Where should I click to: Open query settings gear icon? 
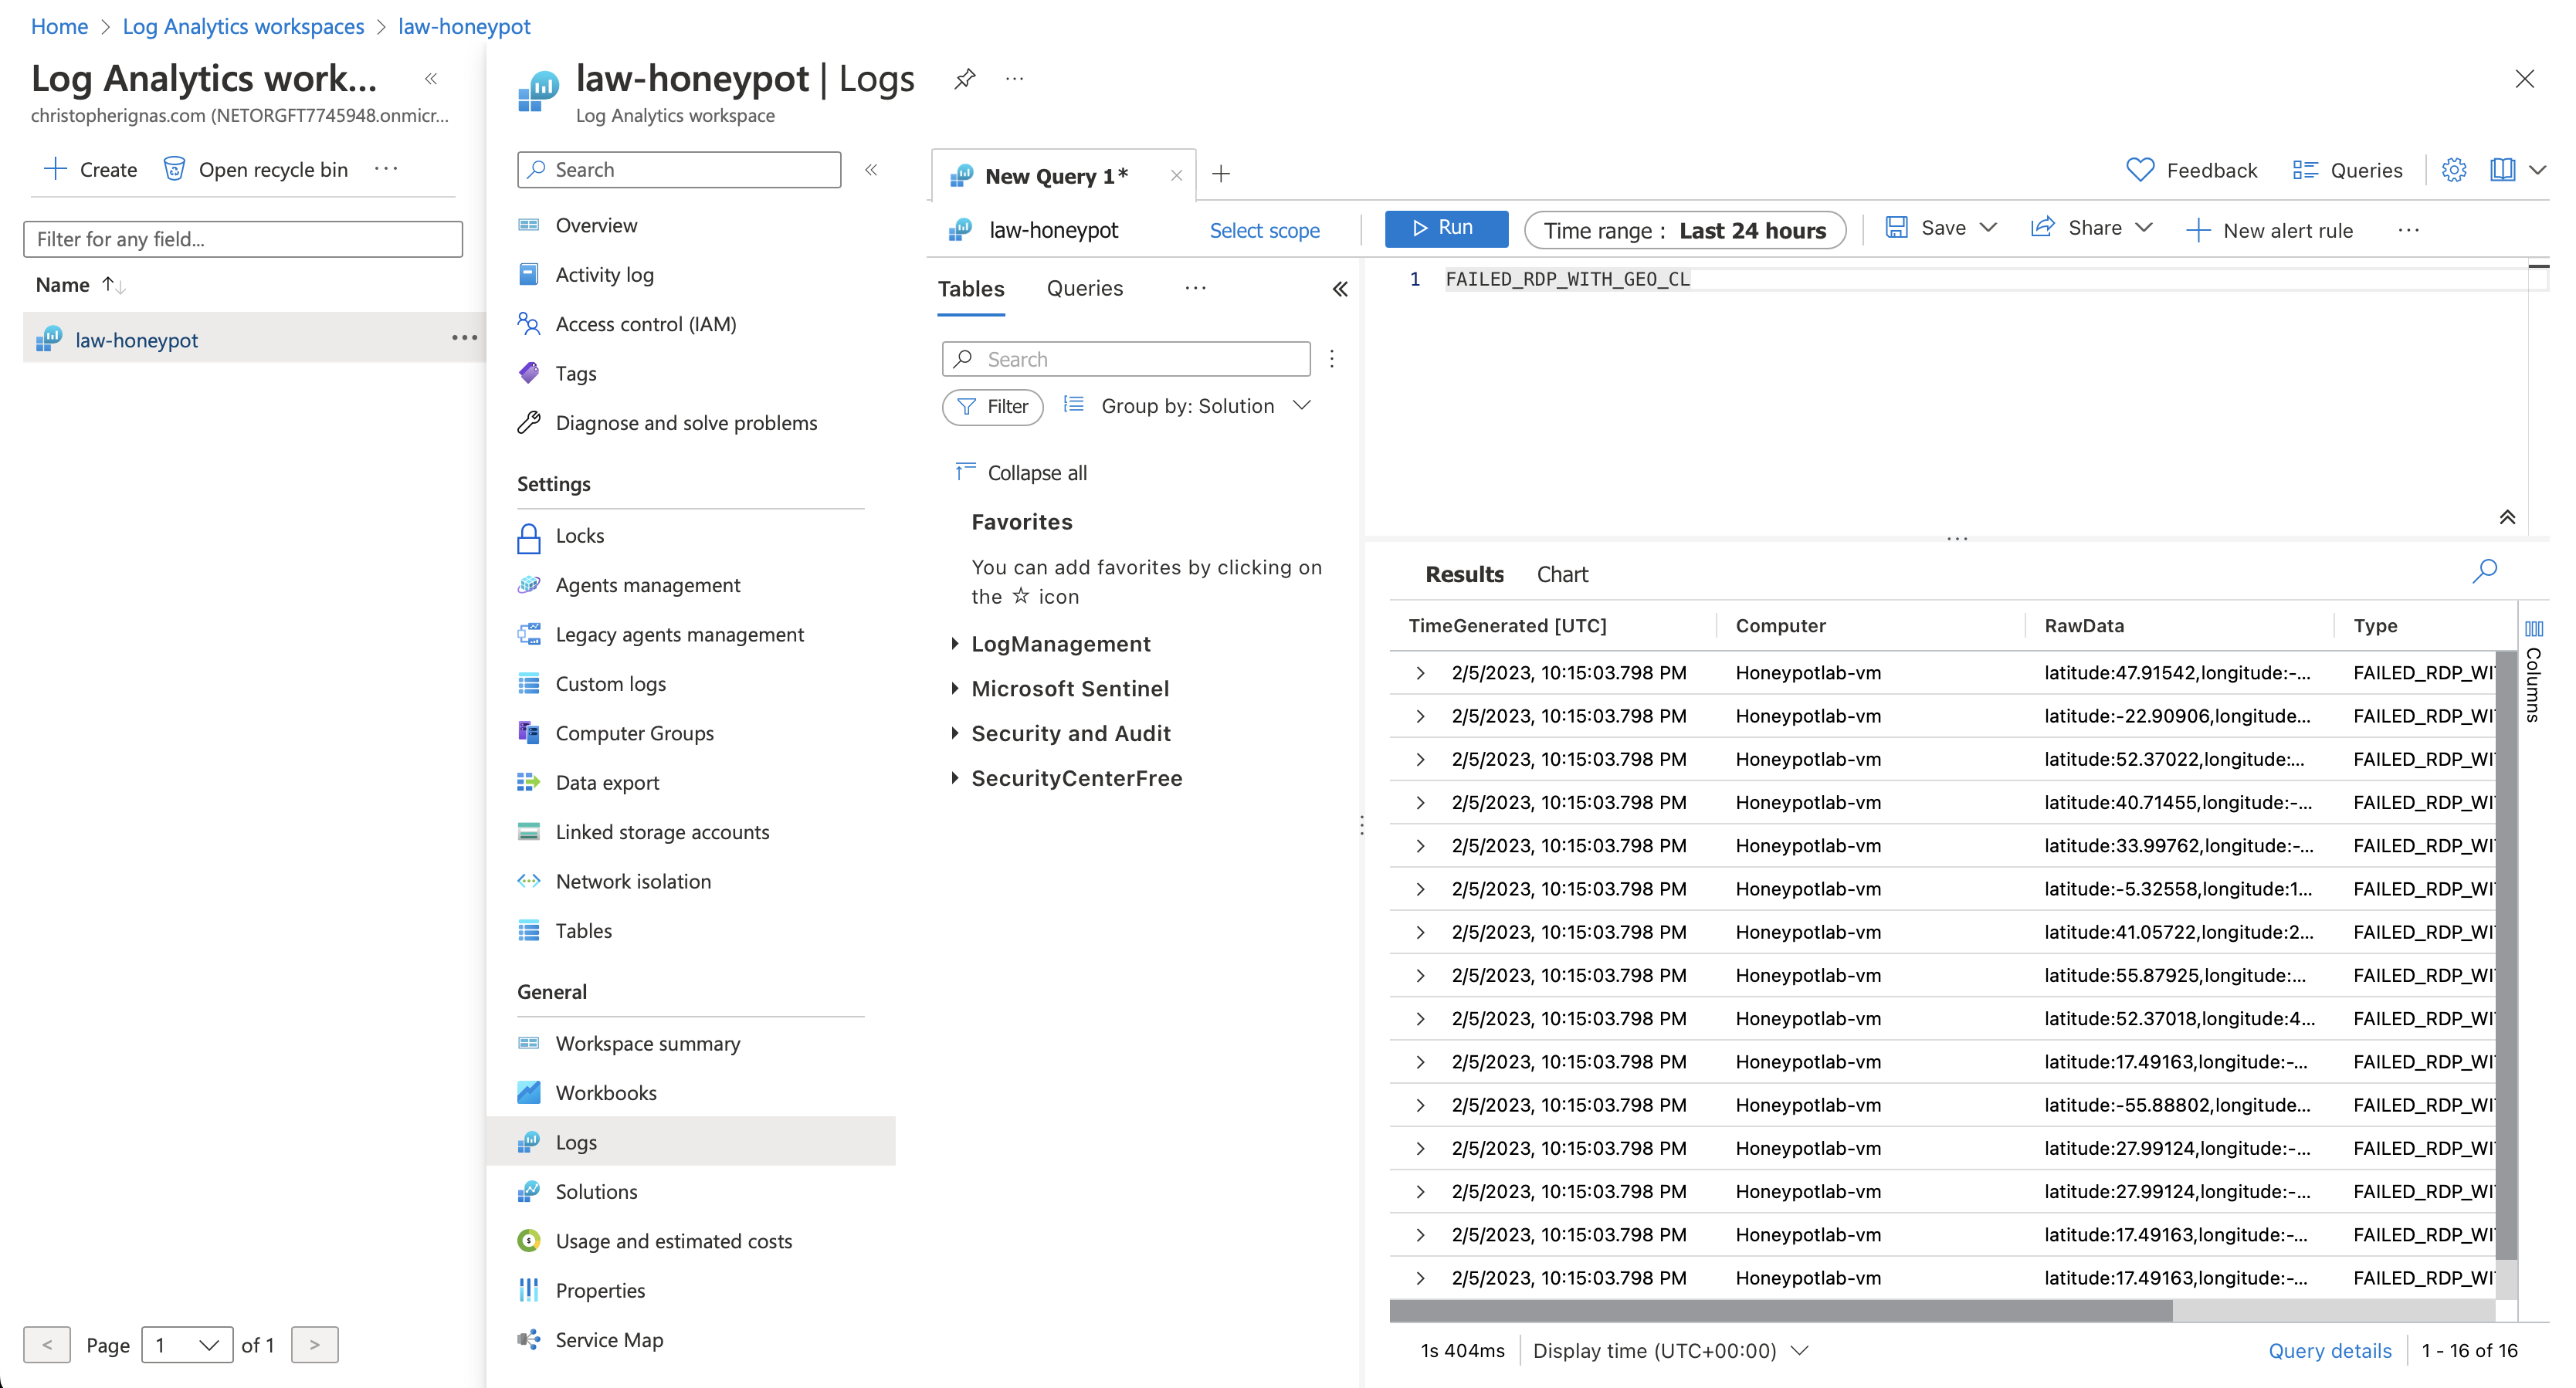click(2454, 170)
